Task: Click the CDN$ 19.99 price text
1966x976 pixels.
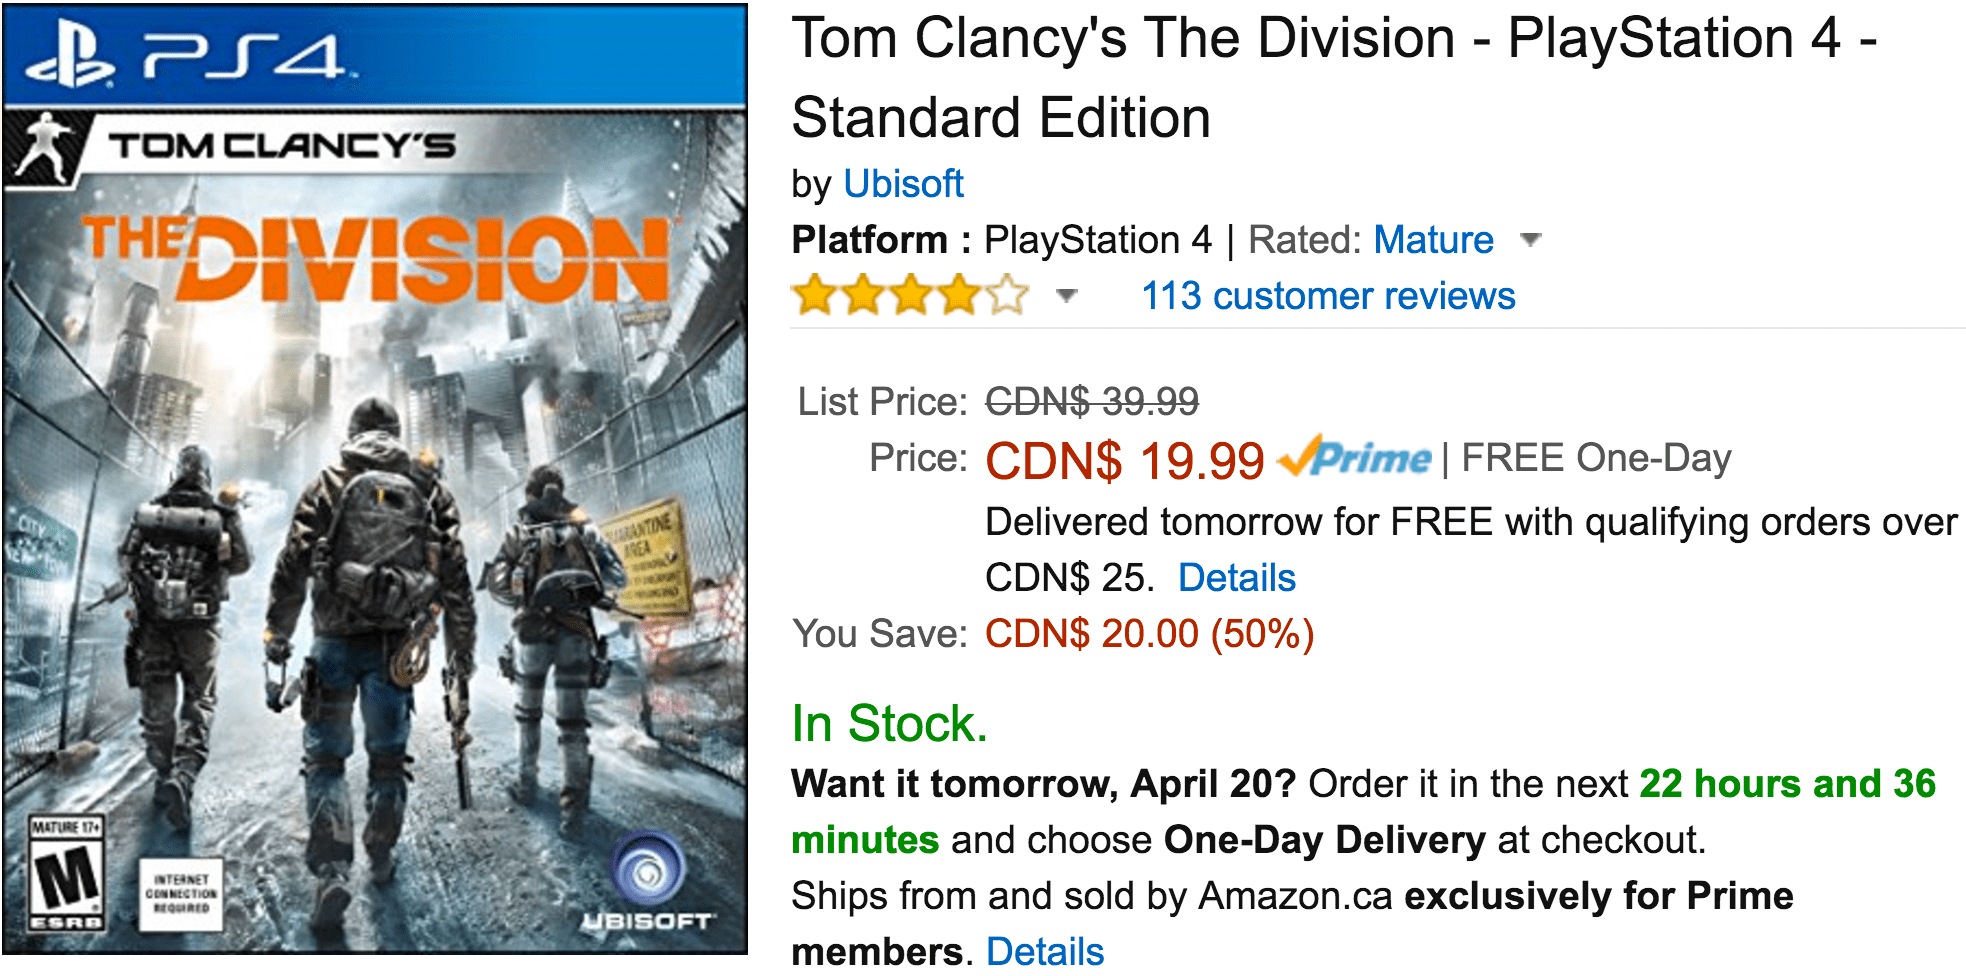Action: point(1125,461)
